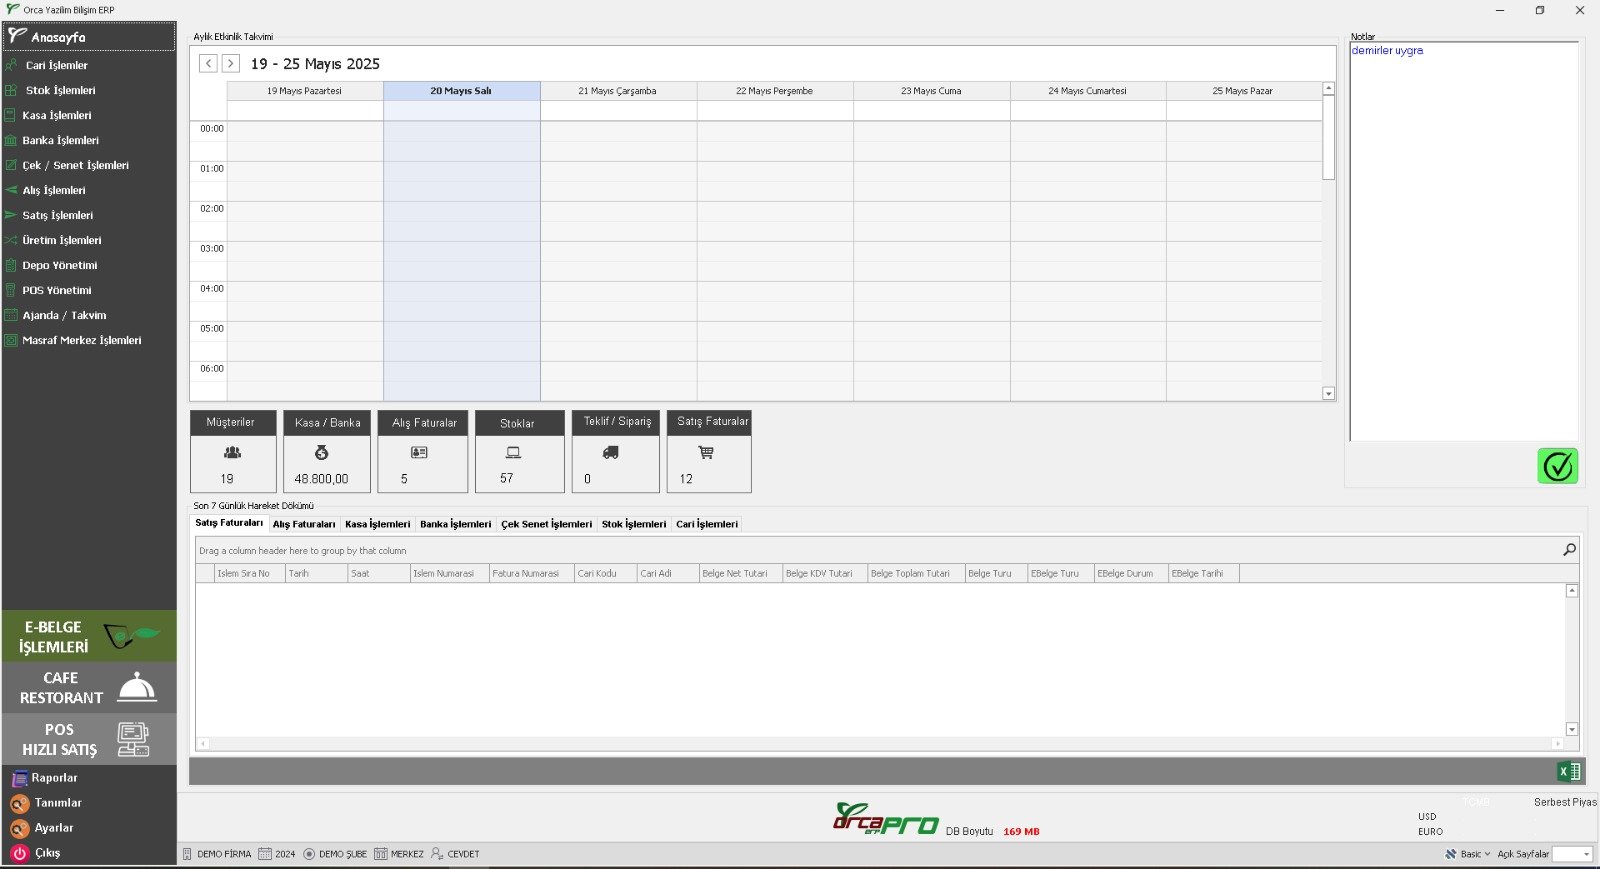Screen dimensions: 1600x869
Task: Click the Müşteriler people icon tile
Action: (x=232, y=452)
